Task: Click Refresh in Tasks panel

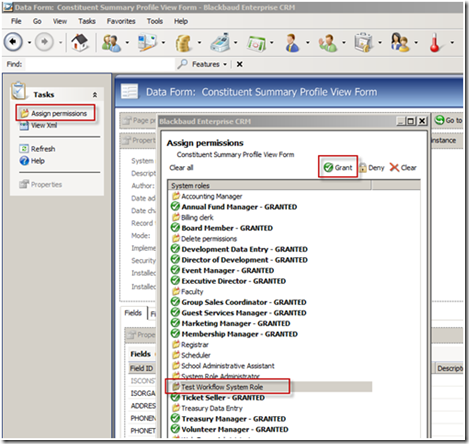Action: pos(37,149)
